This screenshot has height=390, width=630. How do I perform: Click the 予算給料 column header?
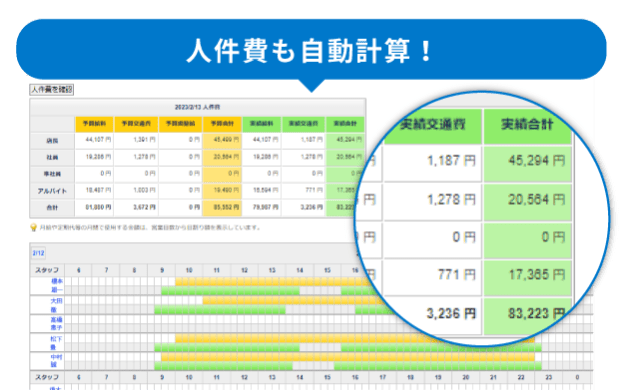94,124
